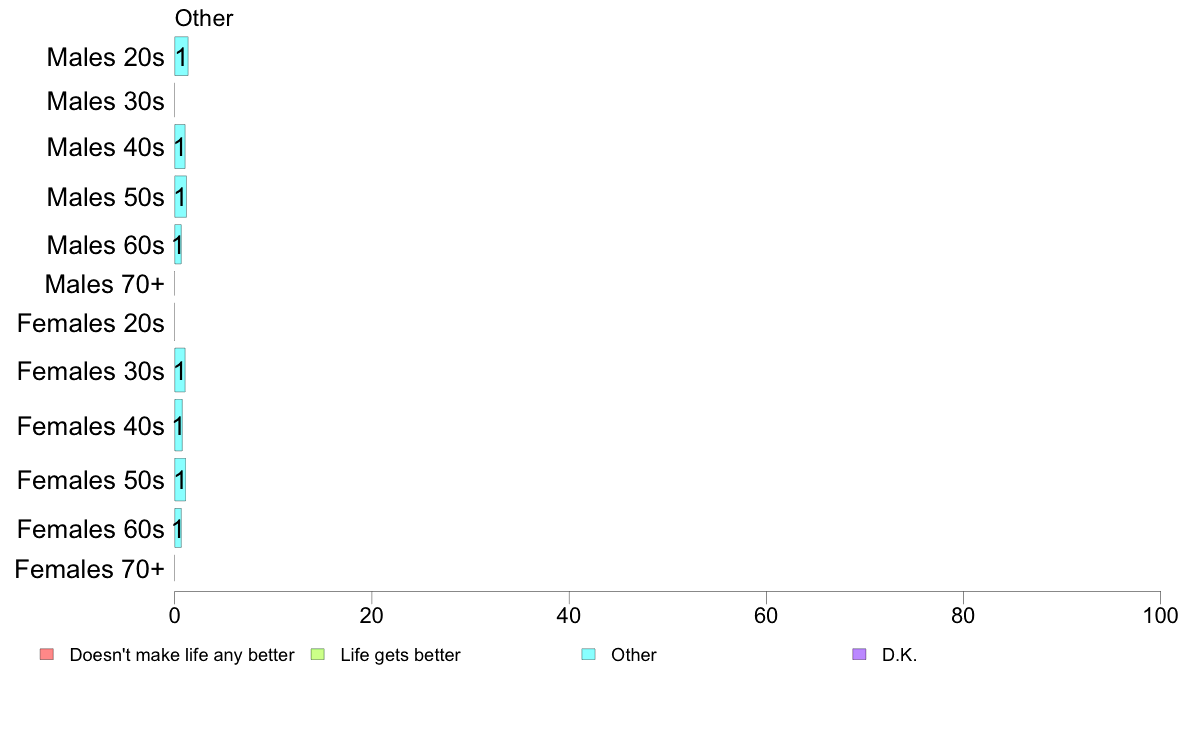1188x736 pixels.
Task: Select the Males 60s cyan bar
Action: click(178, 244)
